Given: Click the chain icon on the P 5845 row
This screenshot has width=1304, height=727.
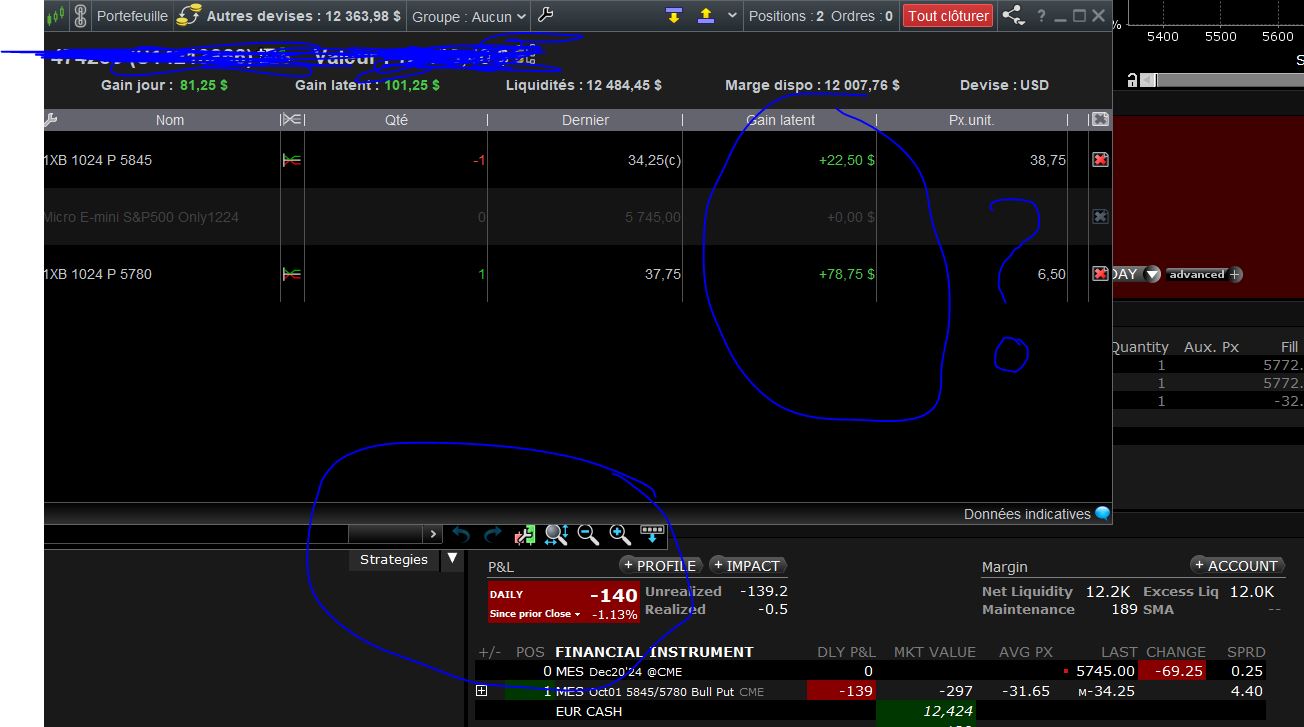Looking at the screenshot, I should [292, 160].
